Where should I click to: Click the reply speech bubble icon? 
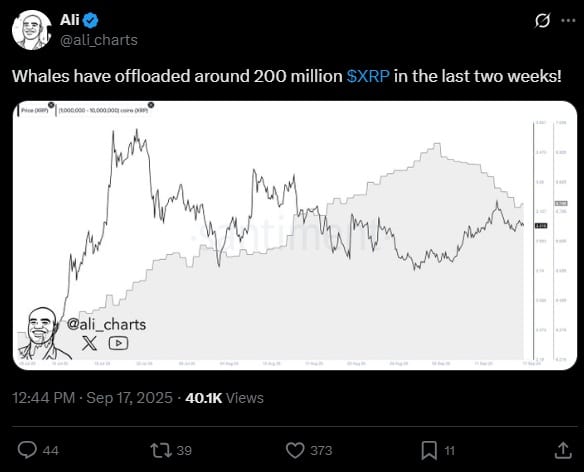click(x=27, y=450)
